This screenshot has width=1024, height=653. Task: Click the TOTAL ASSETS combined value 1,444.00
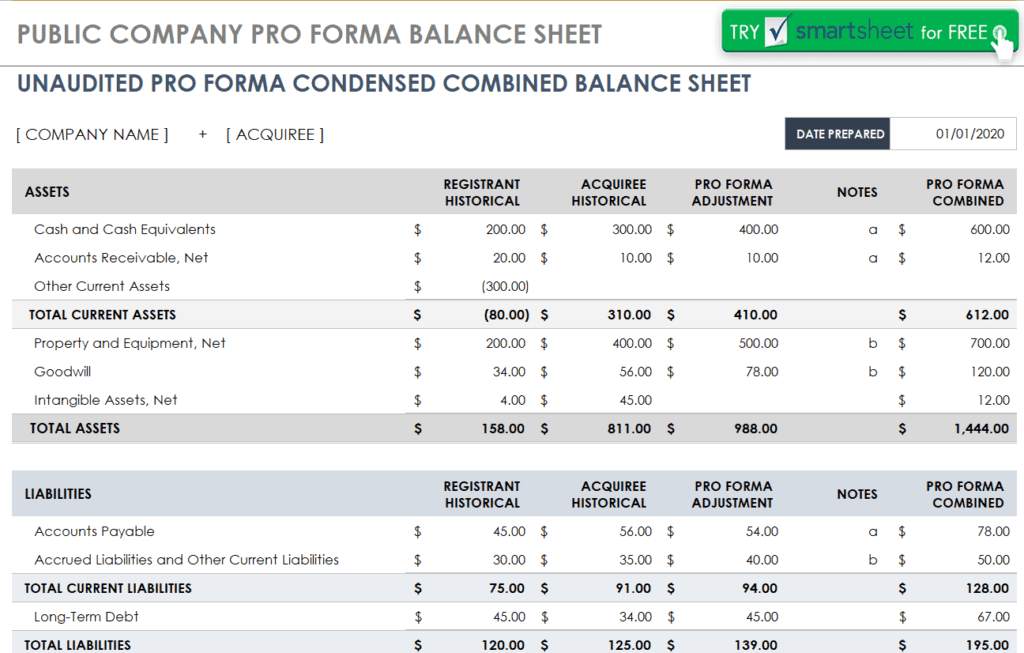[x=981, y=428]
